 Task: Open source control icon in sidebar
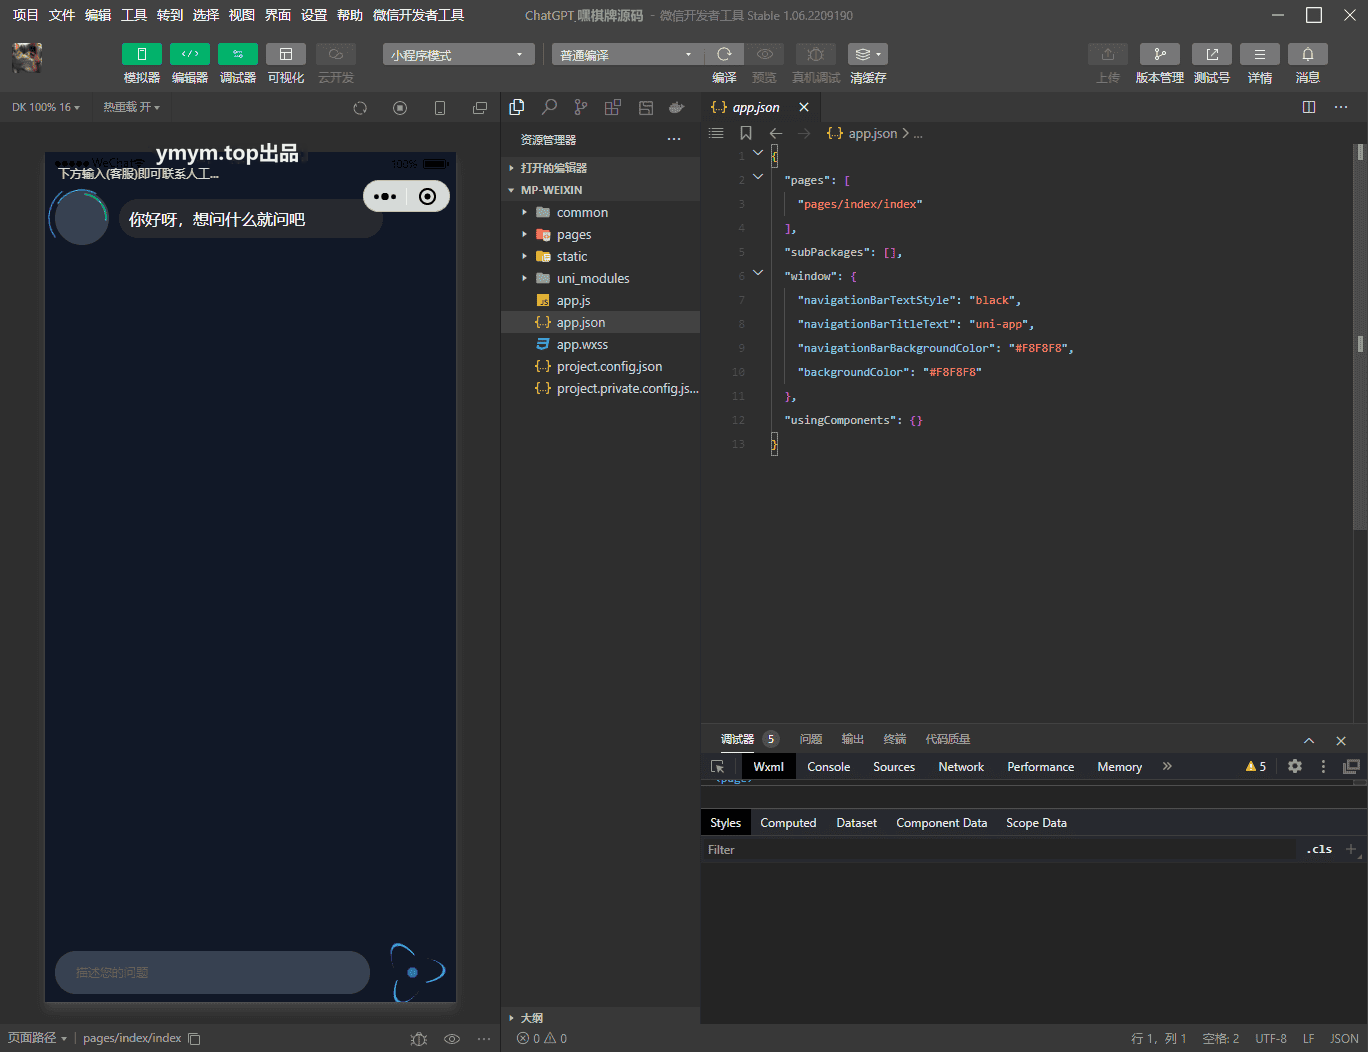[581, 107]
